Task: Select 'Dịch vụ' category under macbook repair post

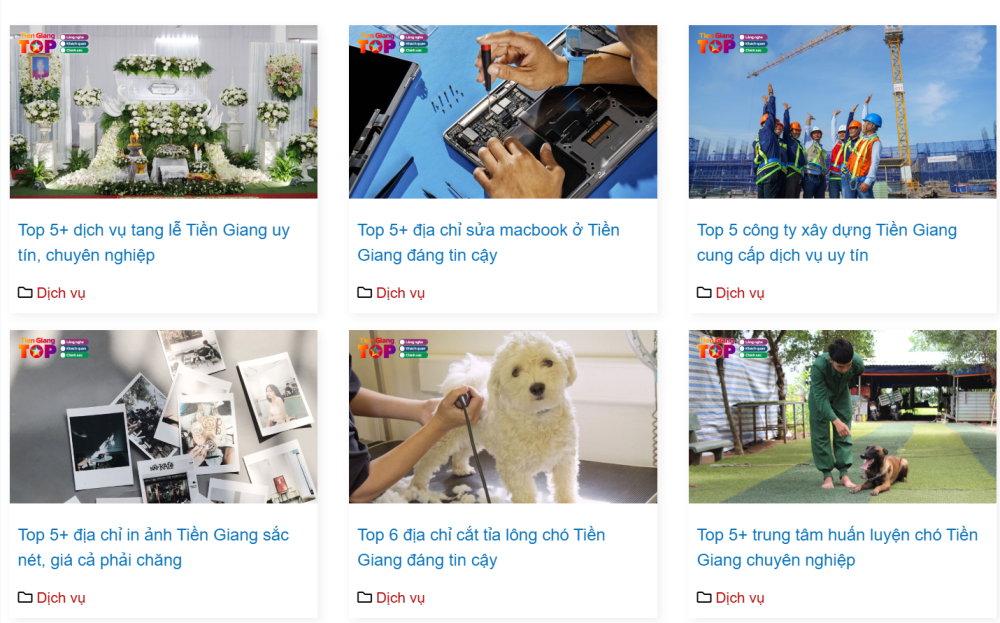Action: pyautogui.click(x=400, y=293)
